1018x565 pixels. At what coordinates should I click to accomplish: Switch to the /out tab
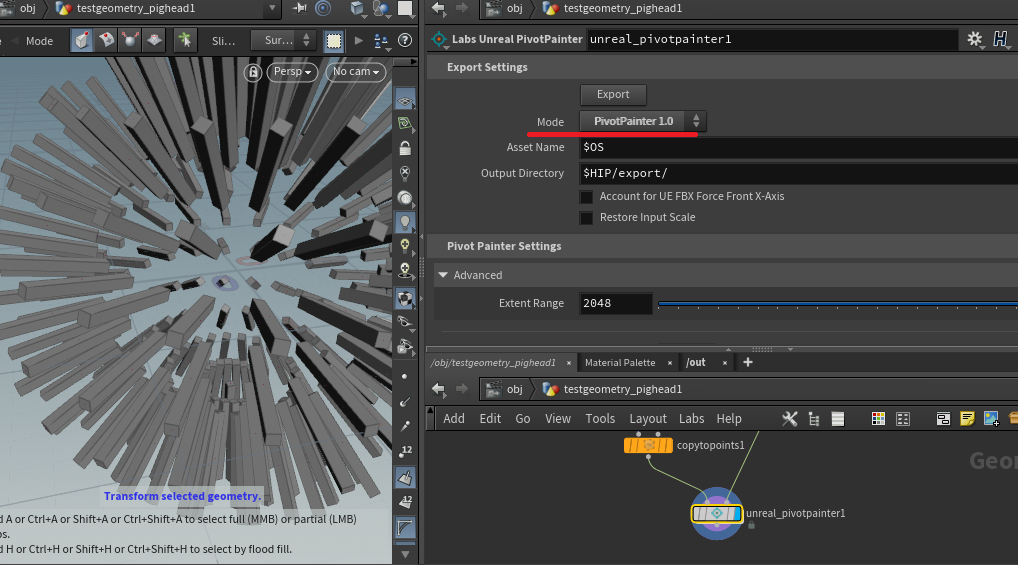pos(696,362)
